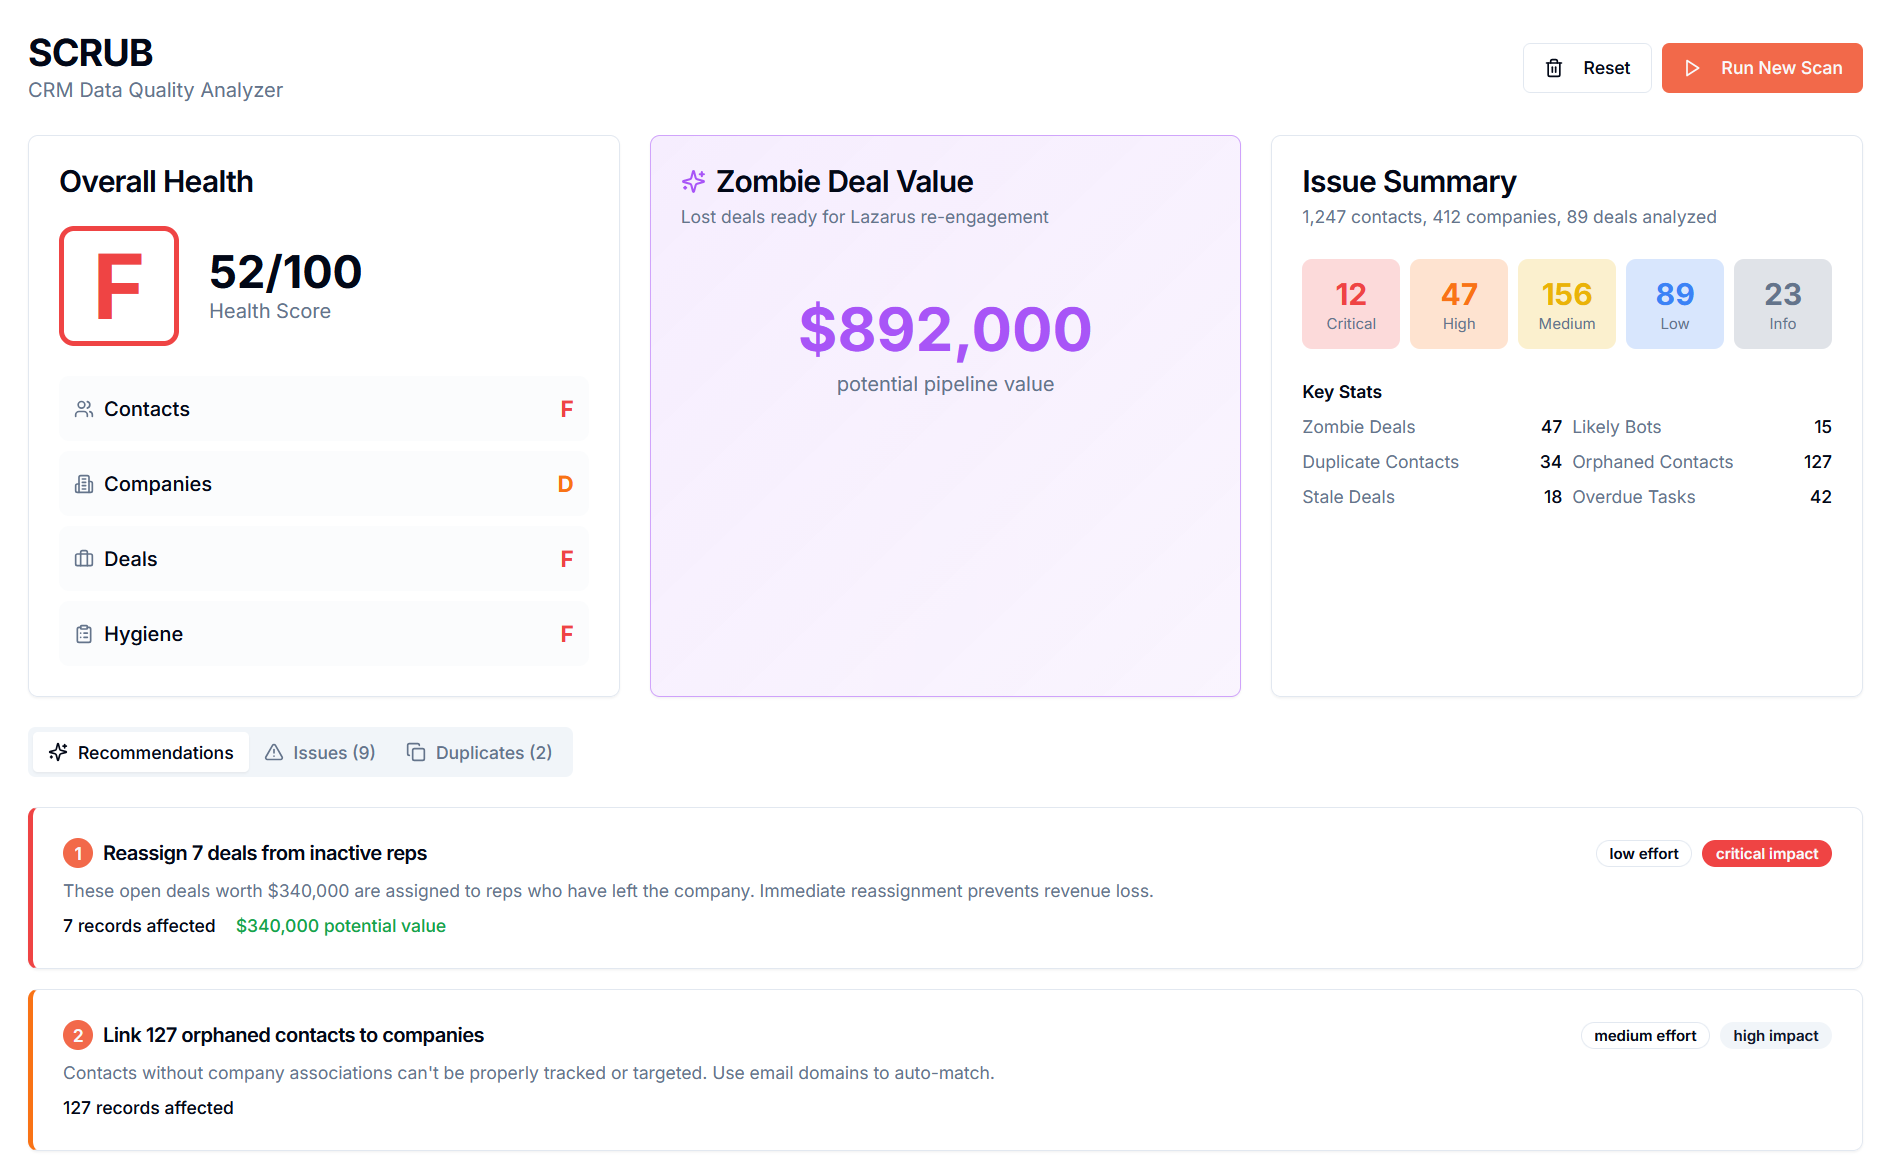Select the 156 Medium issues badge
Image resolution: width=1892 pixels, height=1171 pixels.
pos(1566,303)
